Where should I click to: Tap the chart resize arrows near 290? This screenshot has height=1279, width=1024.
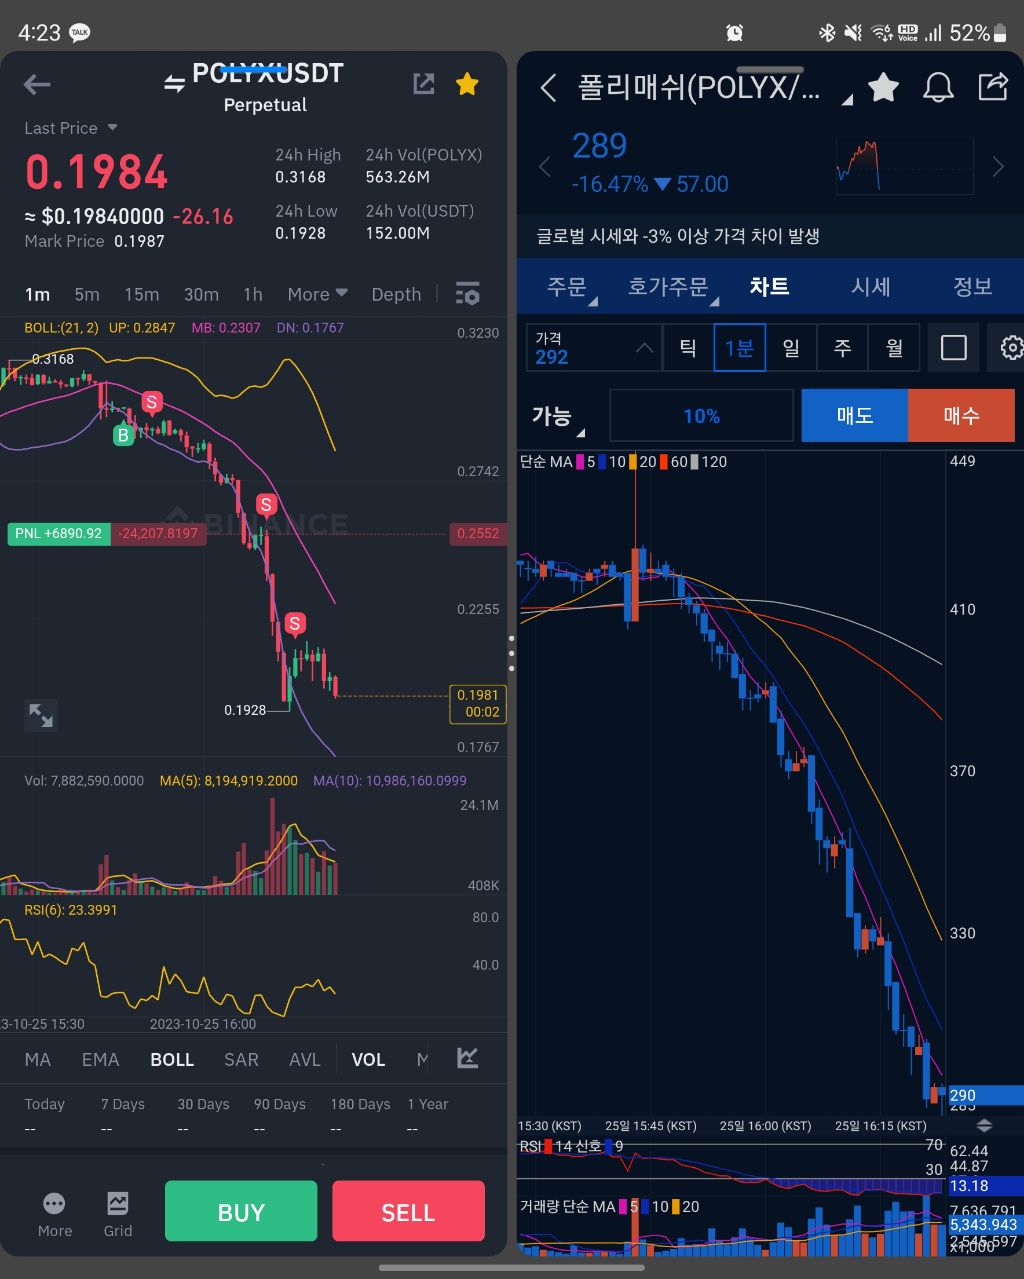point(984,1126)
